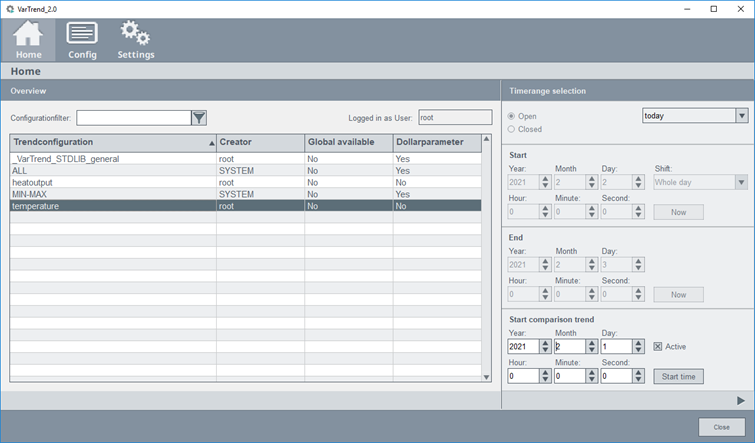Image resolution: width=755 pixels, height=443 pixels.
Task: Open the Configurationfilter combo box
Action: [133, 118]
